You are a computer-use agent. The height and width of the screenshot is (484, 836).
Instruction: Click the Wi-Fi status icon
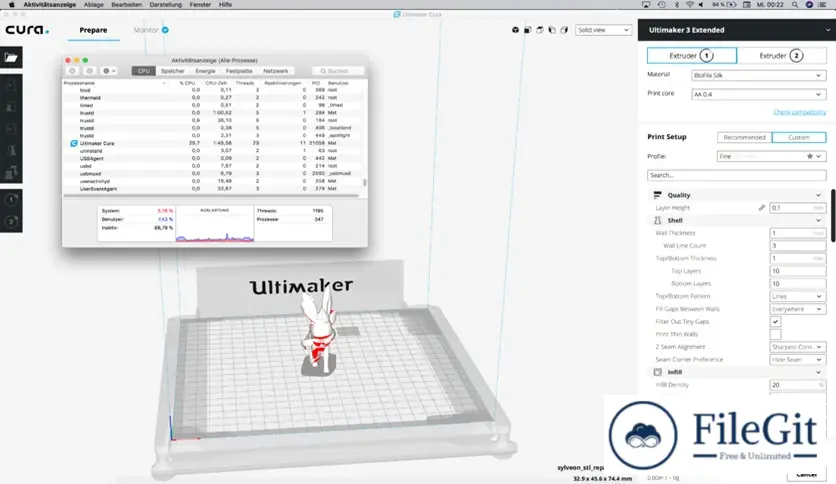(689, 4)
